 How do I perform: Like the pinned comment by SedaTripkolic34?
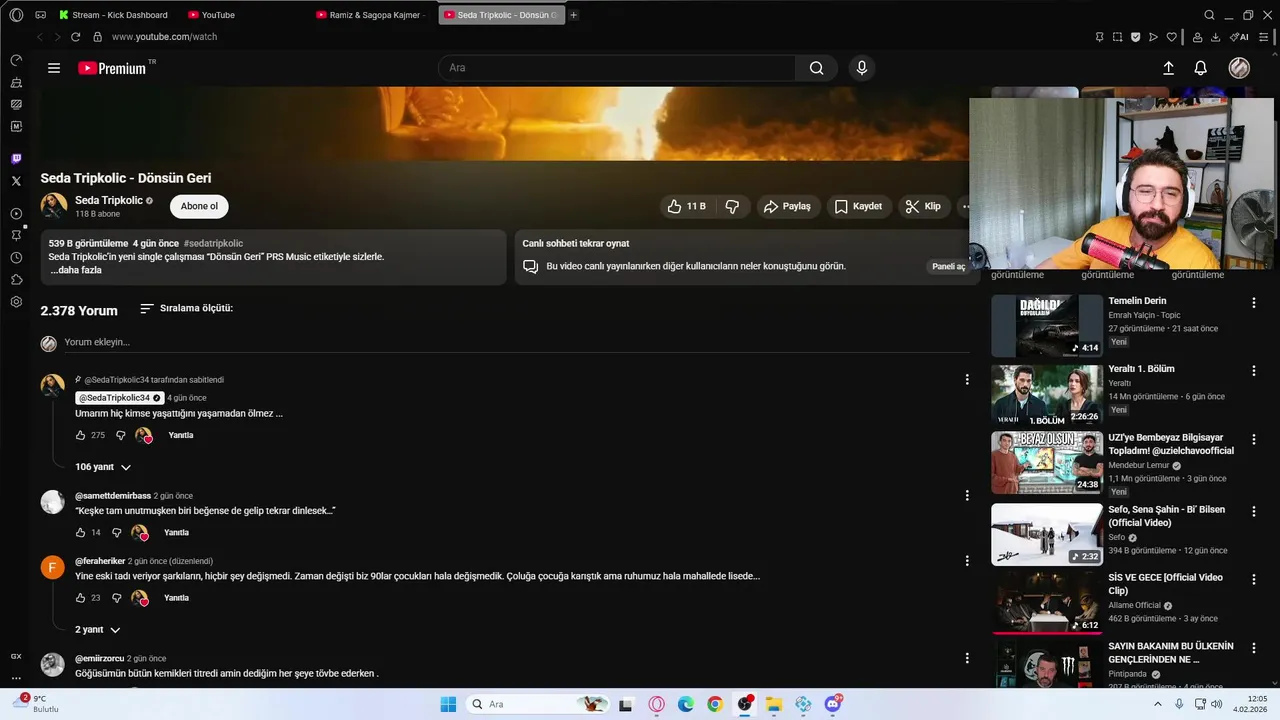[81, 436]
